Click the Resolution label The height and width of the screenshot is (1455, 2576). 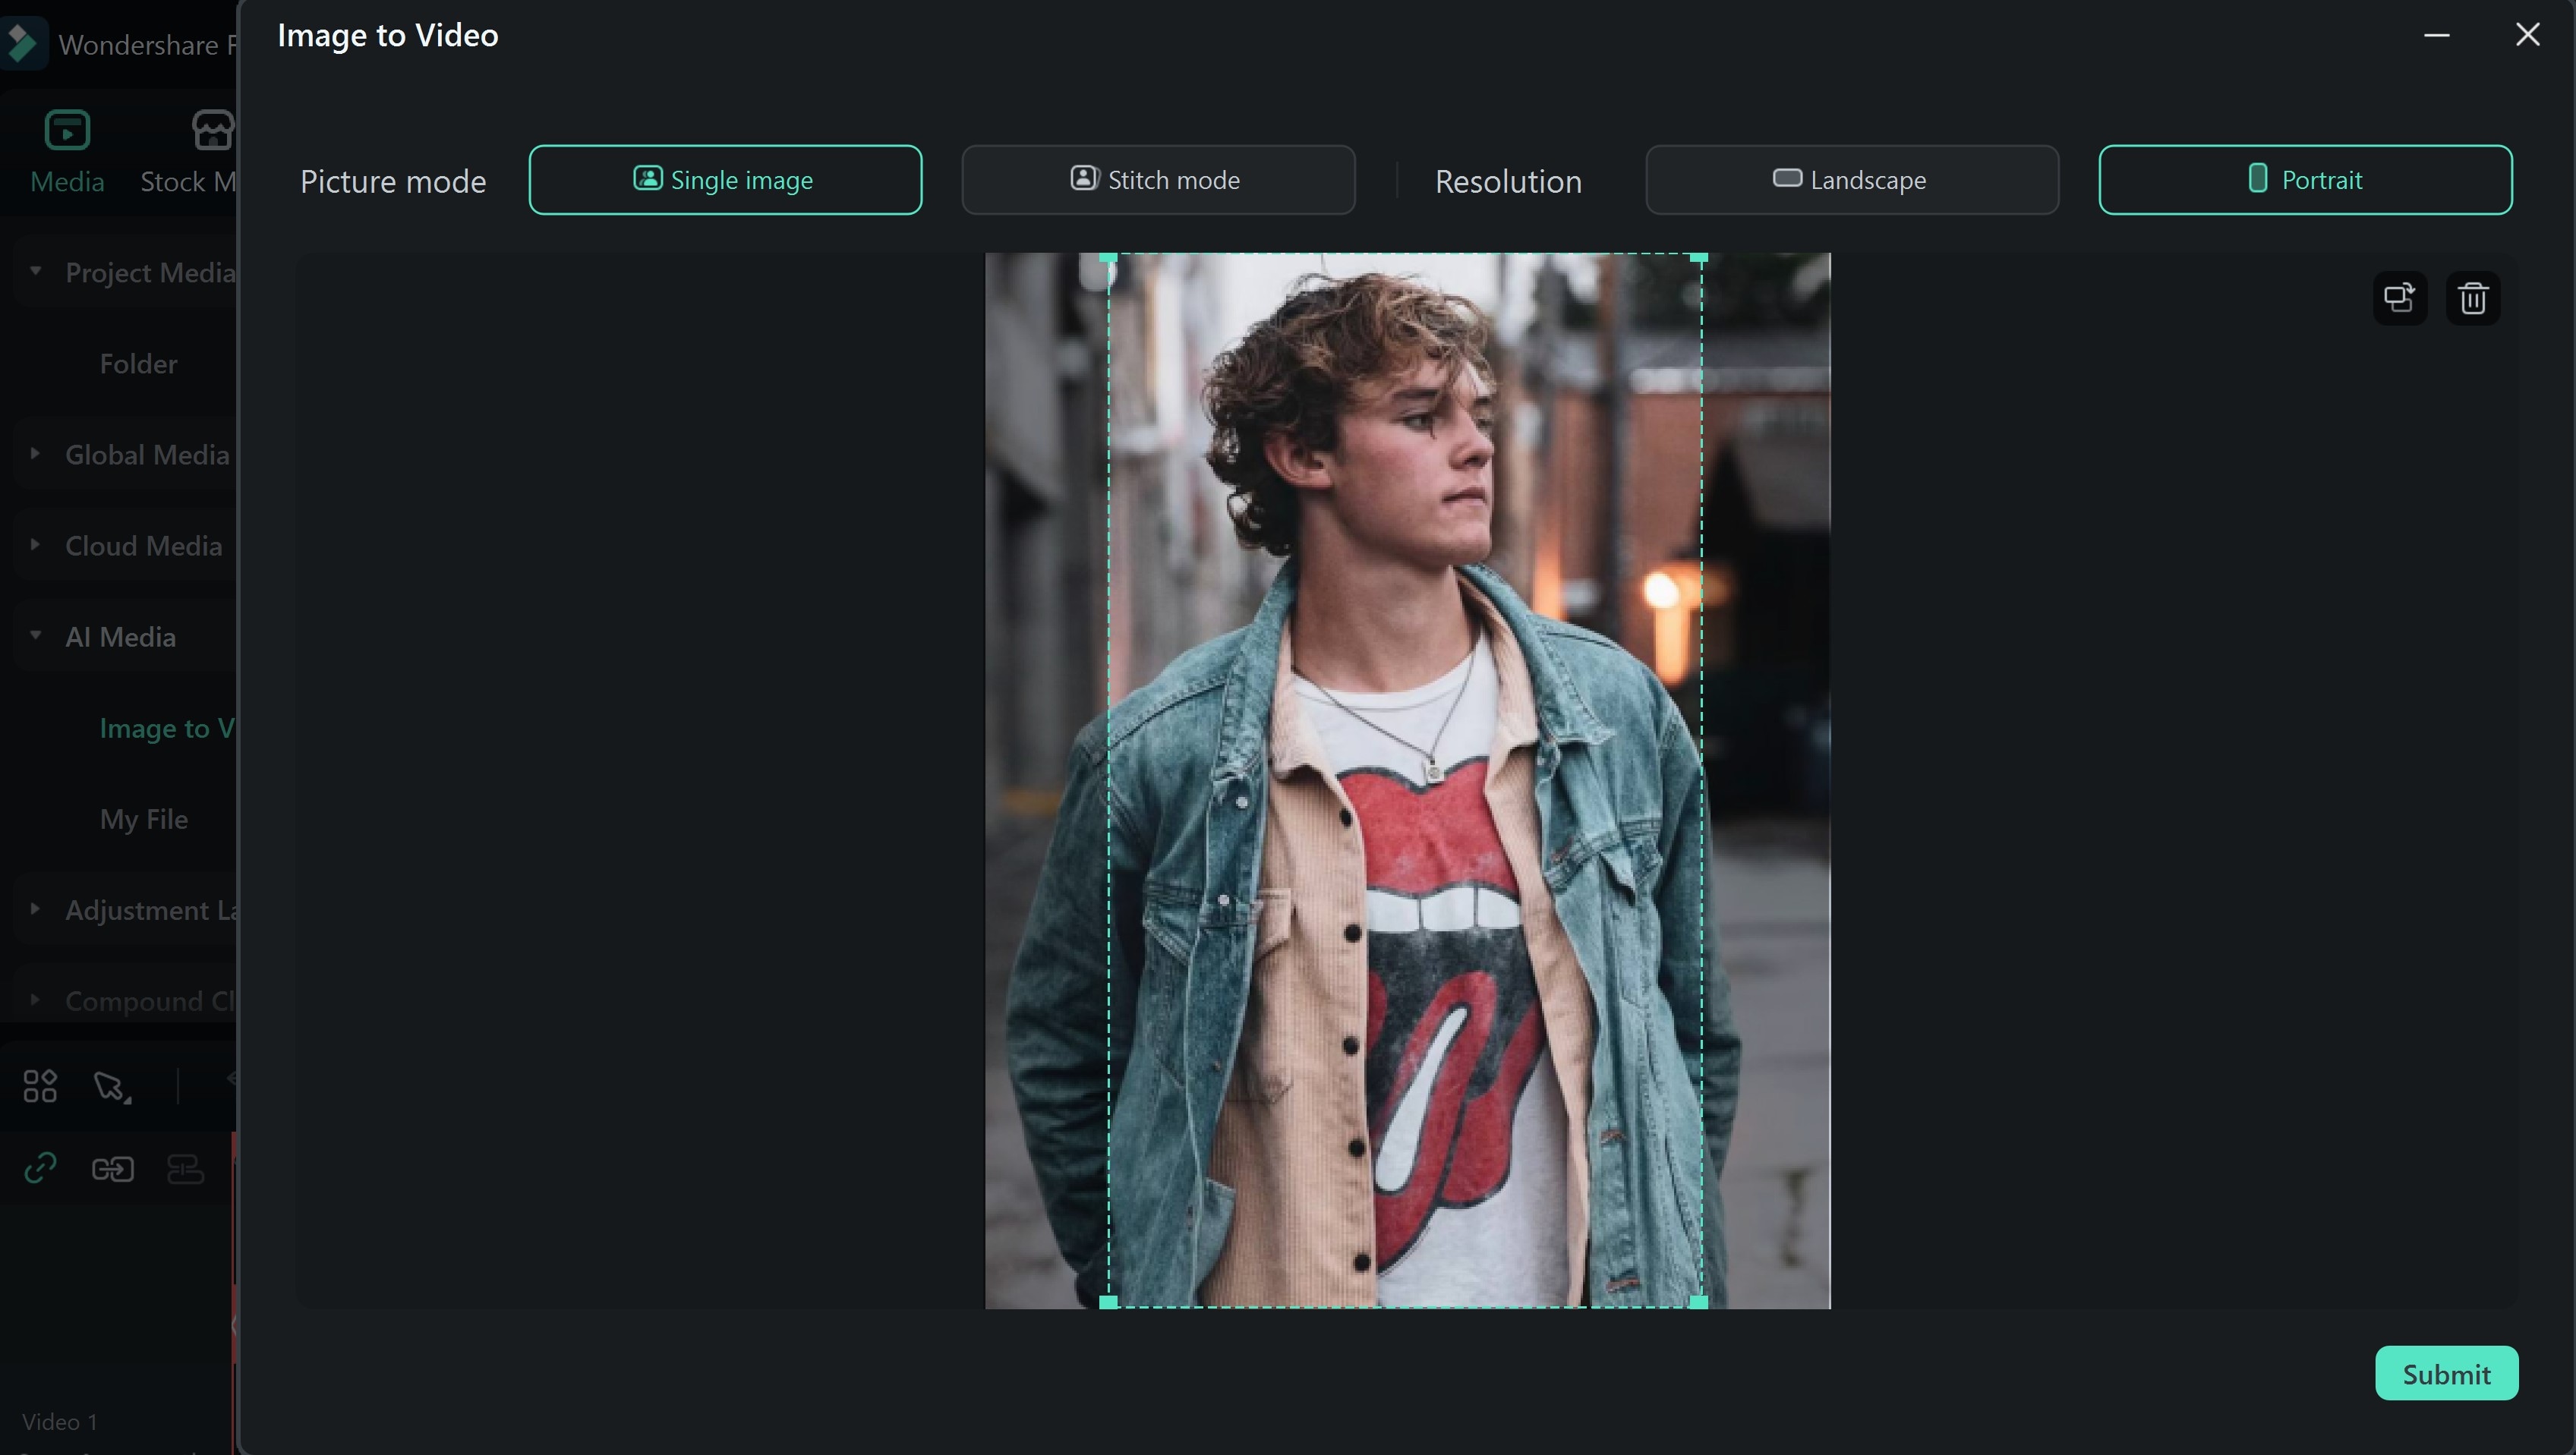point(1508,182)
